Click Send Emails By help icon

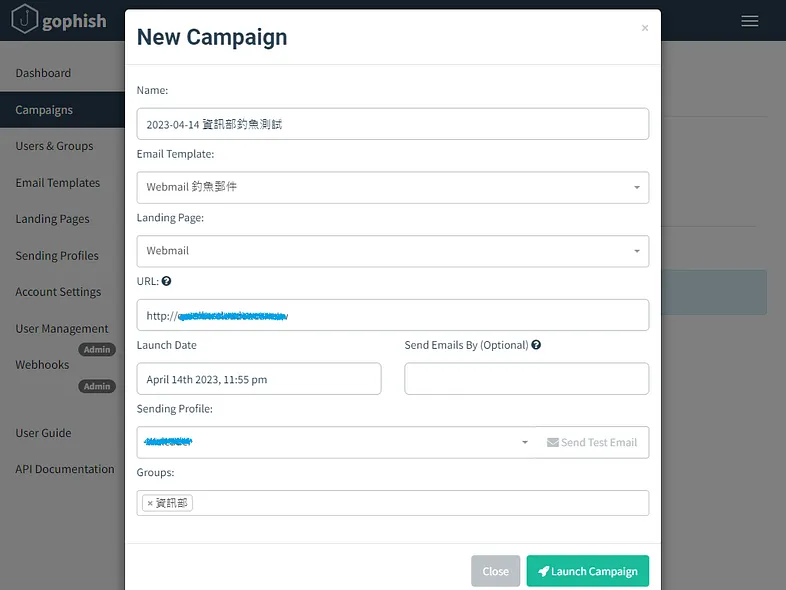(x=537, y=345)
